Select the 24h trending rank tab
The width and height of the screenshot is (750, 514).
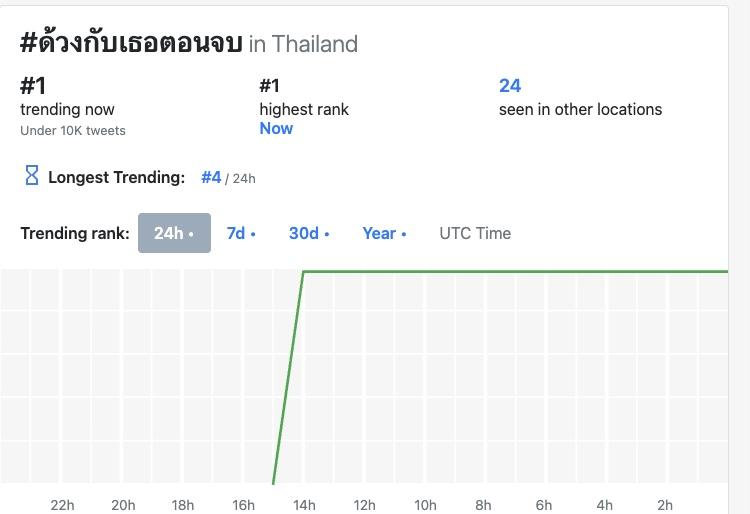coord(174,233)
